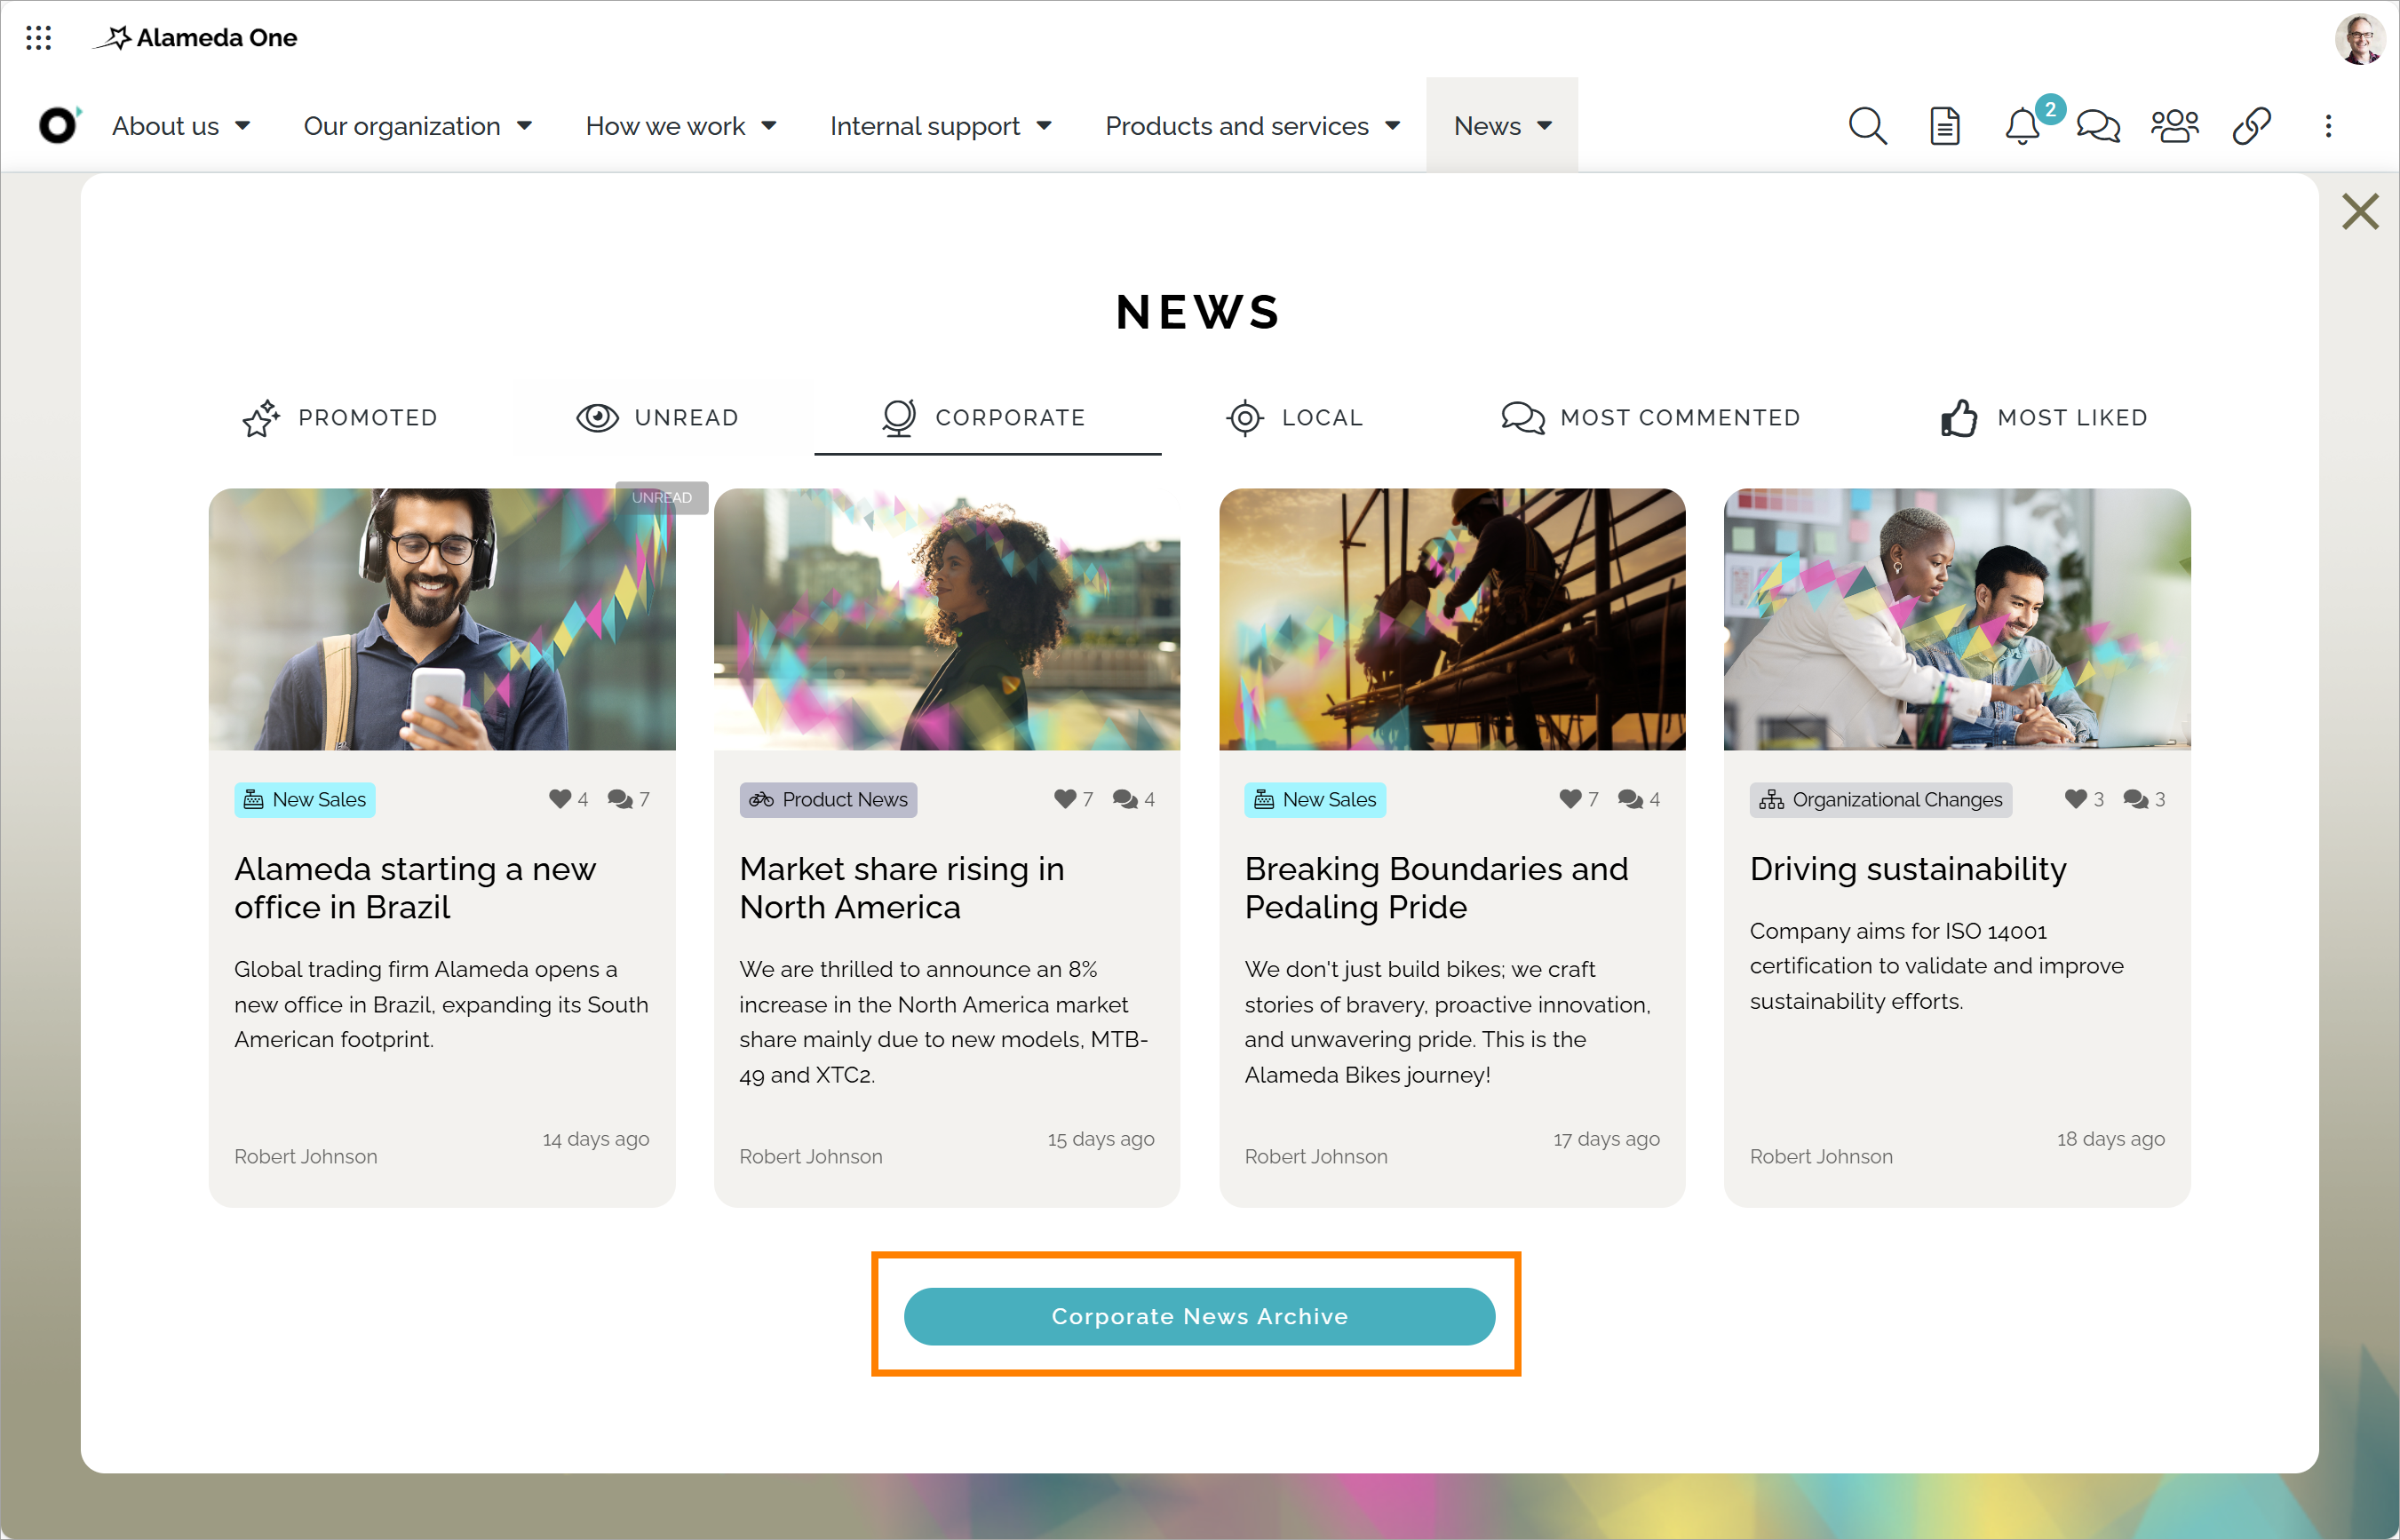Image resolution: width=2400 pixels, height=1540 pixels.
Task: Click New Sales tag on Brazil article
Action: coord(305,799)
